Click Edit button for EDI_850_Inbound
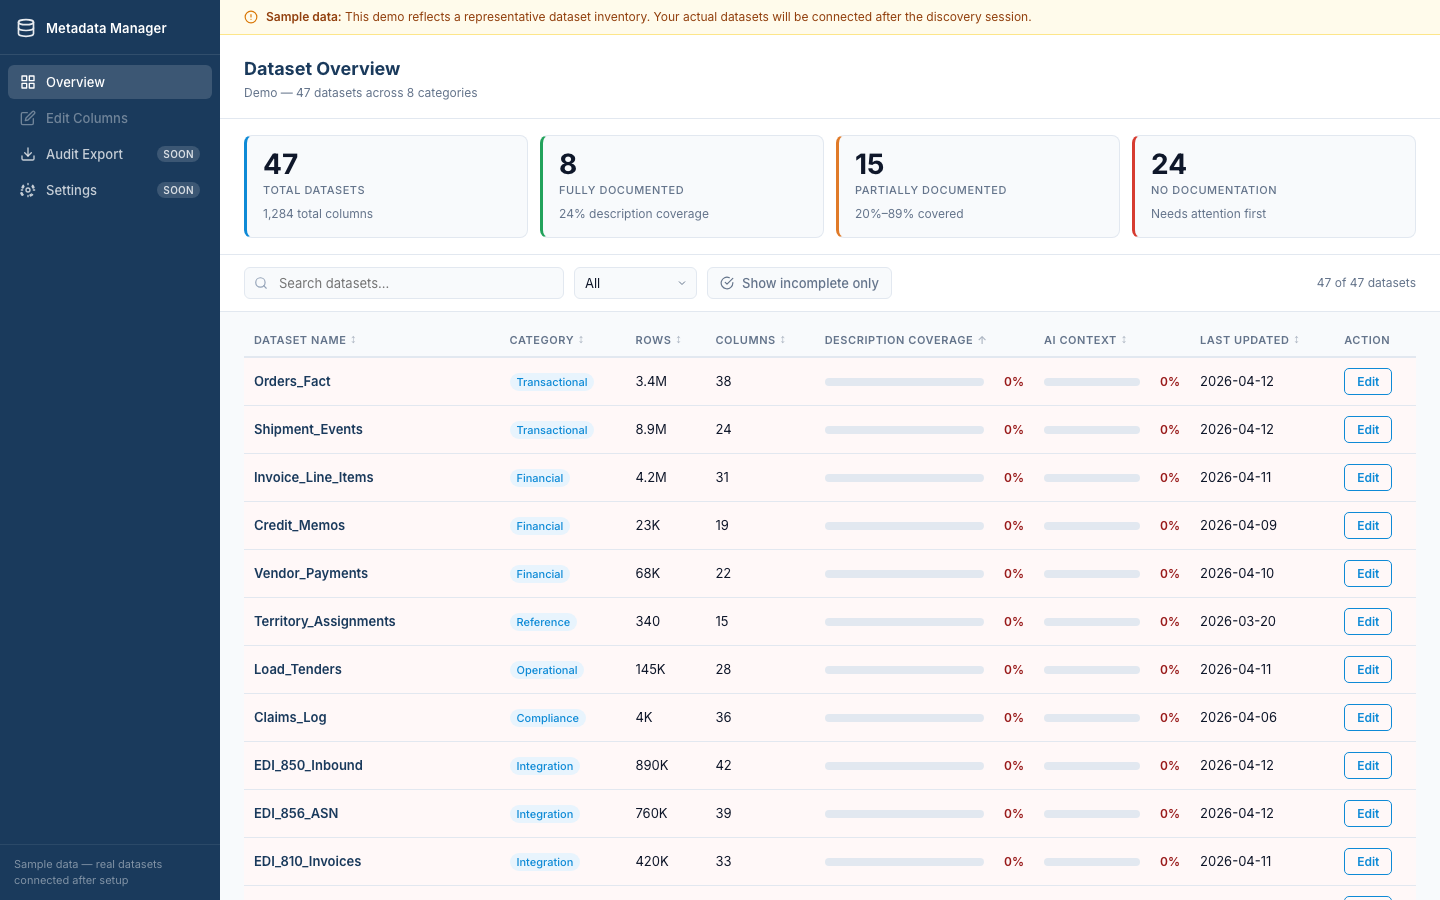Image resolution: width=1440 pixels, height=900 pixels. point(1368,765)
